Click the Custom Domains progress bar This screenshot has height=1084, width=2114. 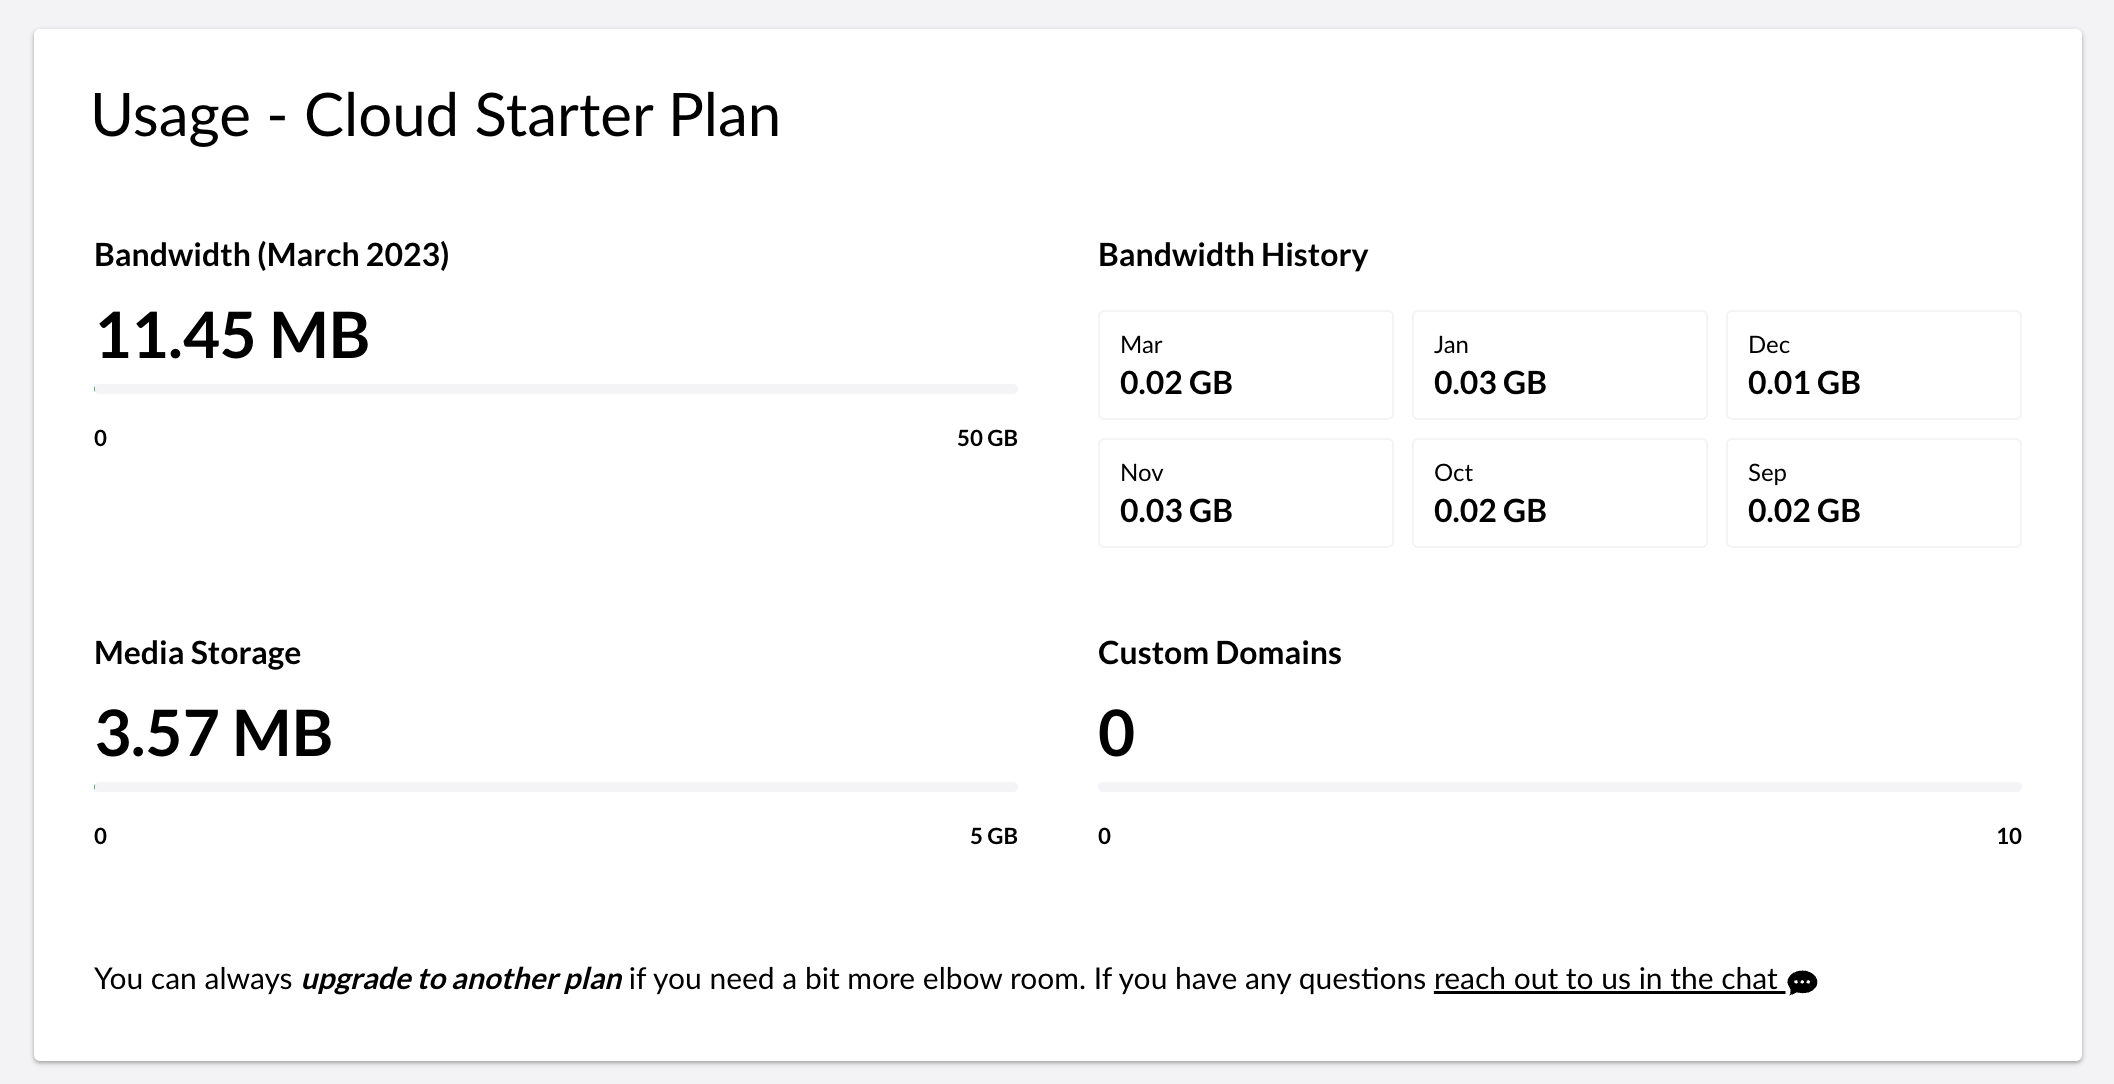[1559, 787]
